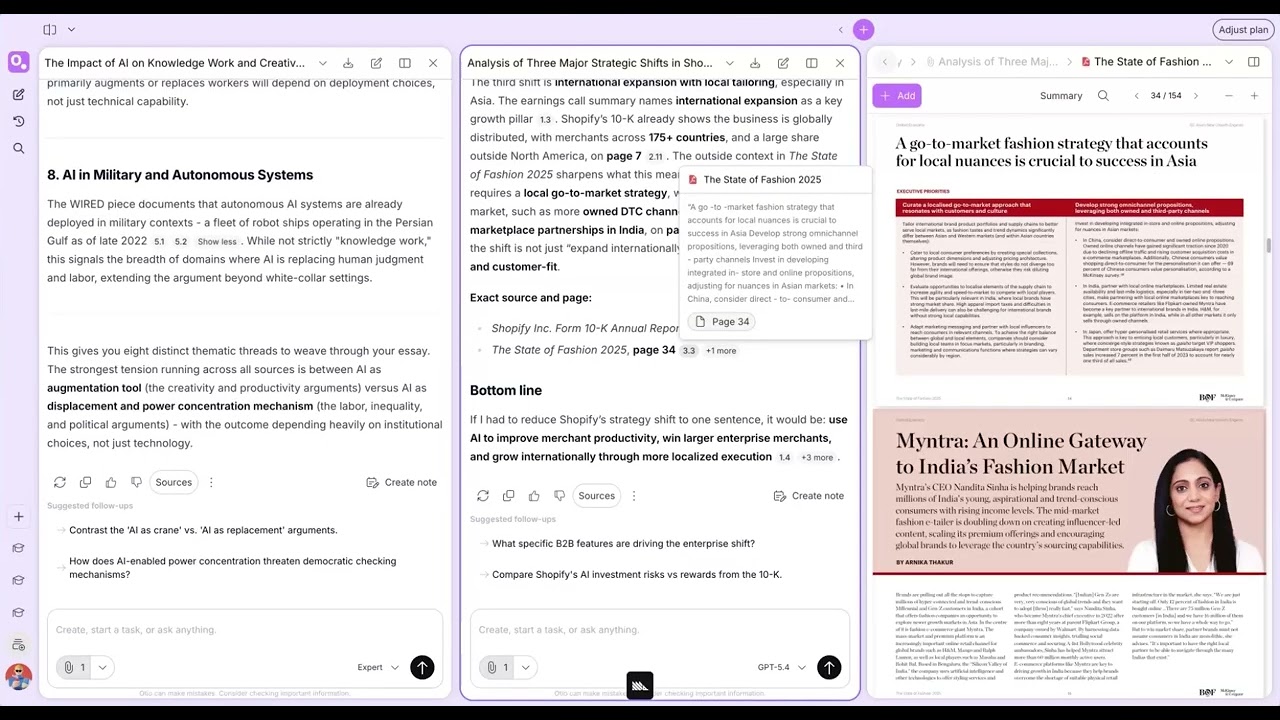Expand the Analysis of Three Major title dropdown

[729, 63]
